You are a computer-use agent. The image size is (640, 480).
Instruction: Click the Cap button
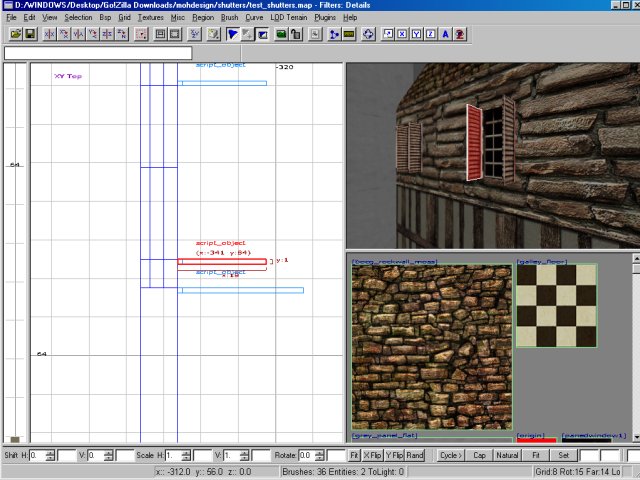(x=479, y=455)
